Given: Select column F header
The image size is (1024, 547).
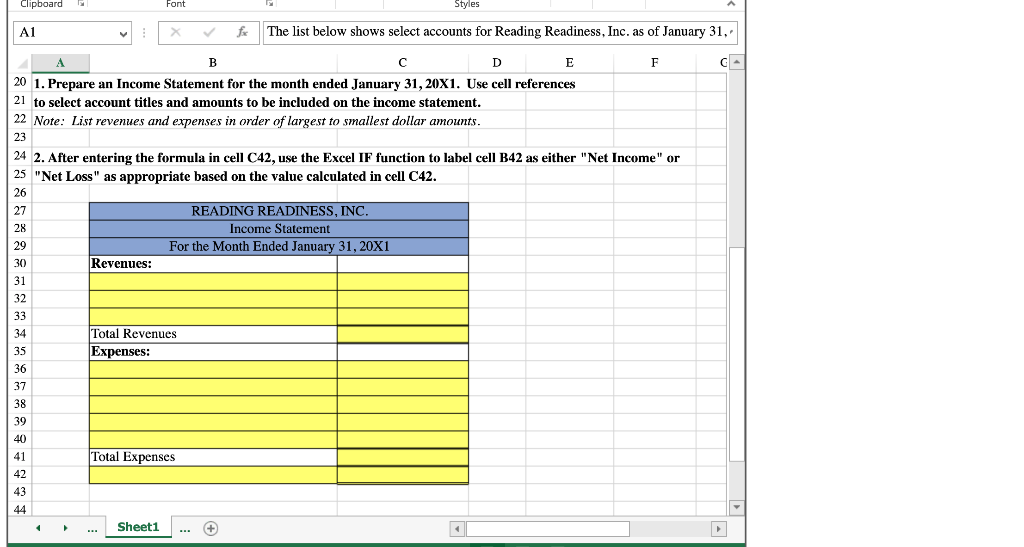Looking at the screenshot, I should 654,63.
